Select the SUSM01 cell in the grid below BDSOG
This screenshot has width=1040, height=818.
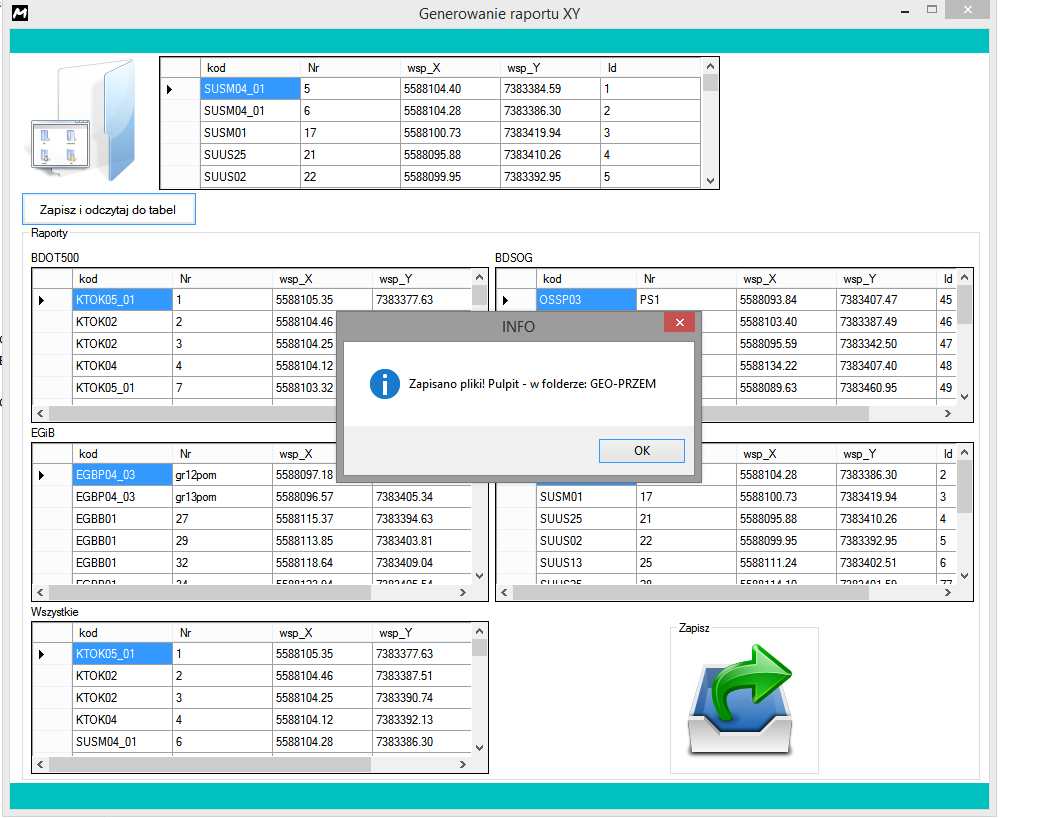click(x=586, y=497)
